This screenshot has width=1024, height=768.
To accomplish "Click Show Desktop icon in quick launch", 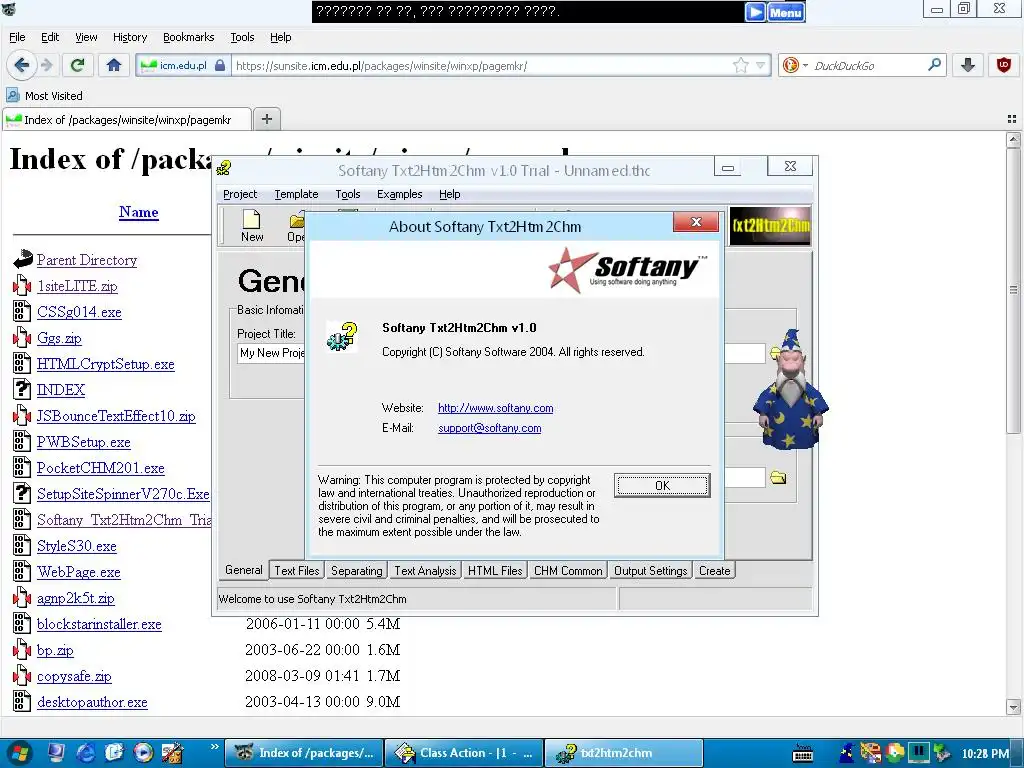I will (x=56, y=753).
